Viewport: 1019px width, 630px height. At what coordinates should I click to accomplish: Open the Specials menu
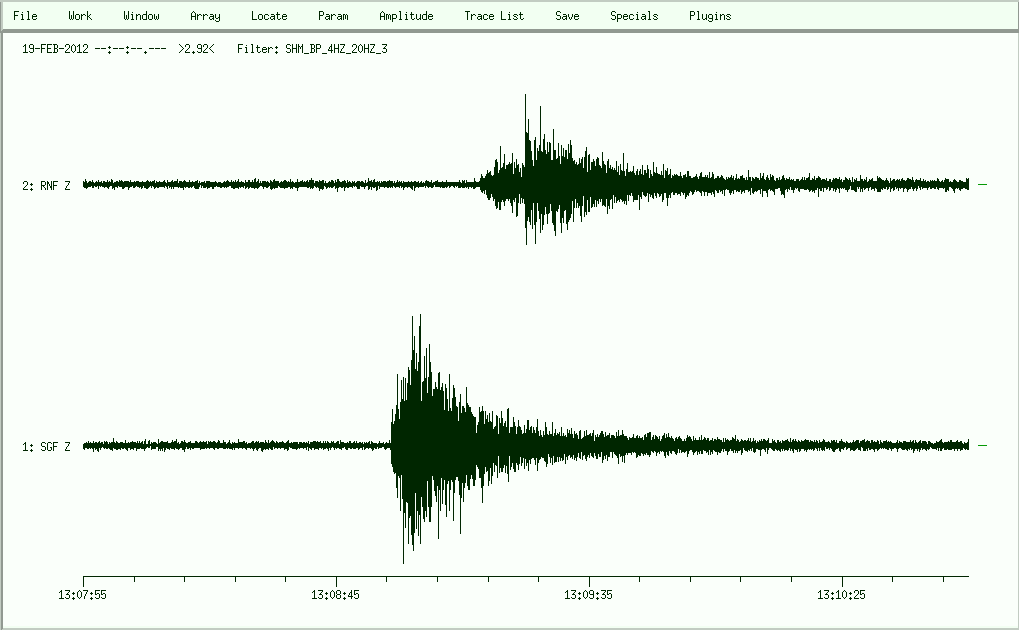[x=634, y=16]
